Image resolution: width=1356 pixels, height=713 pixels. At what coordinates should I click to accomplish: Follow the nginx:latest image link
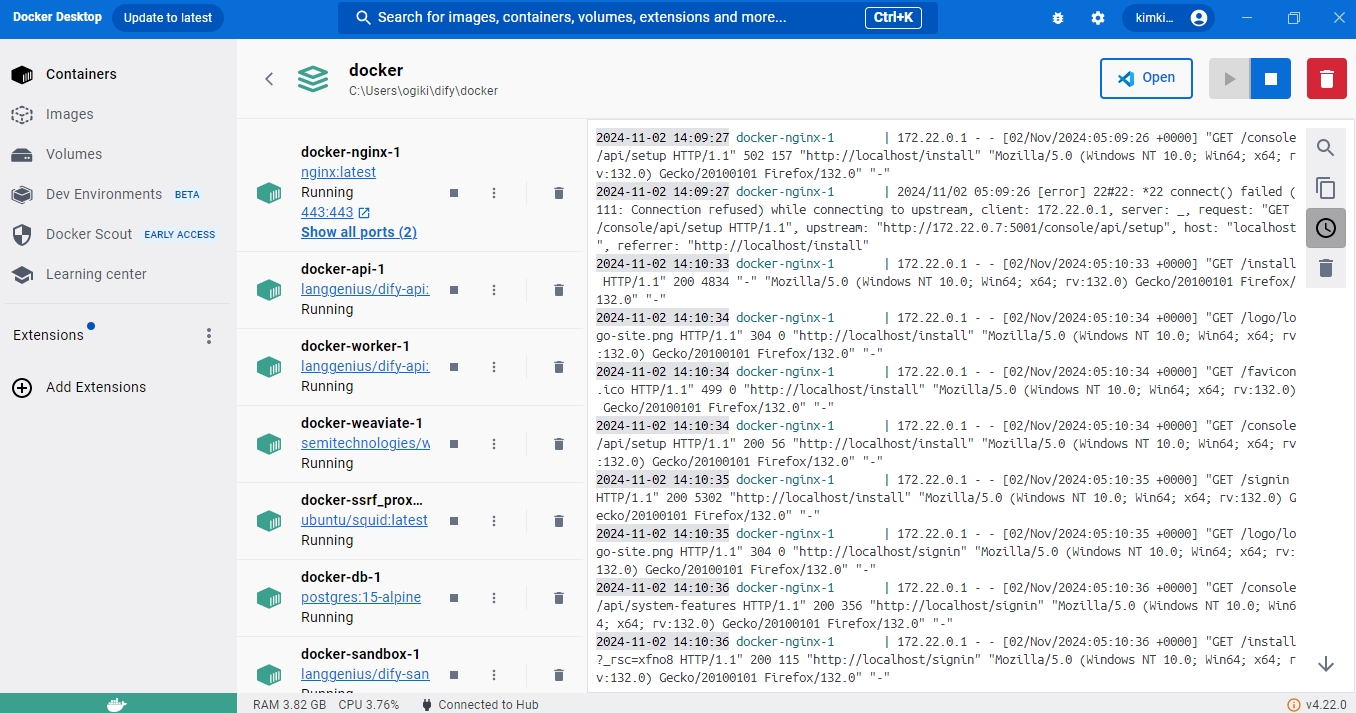click(x=338, y=171)
